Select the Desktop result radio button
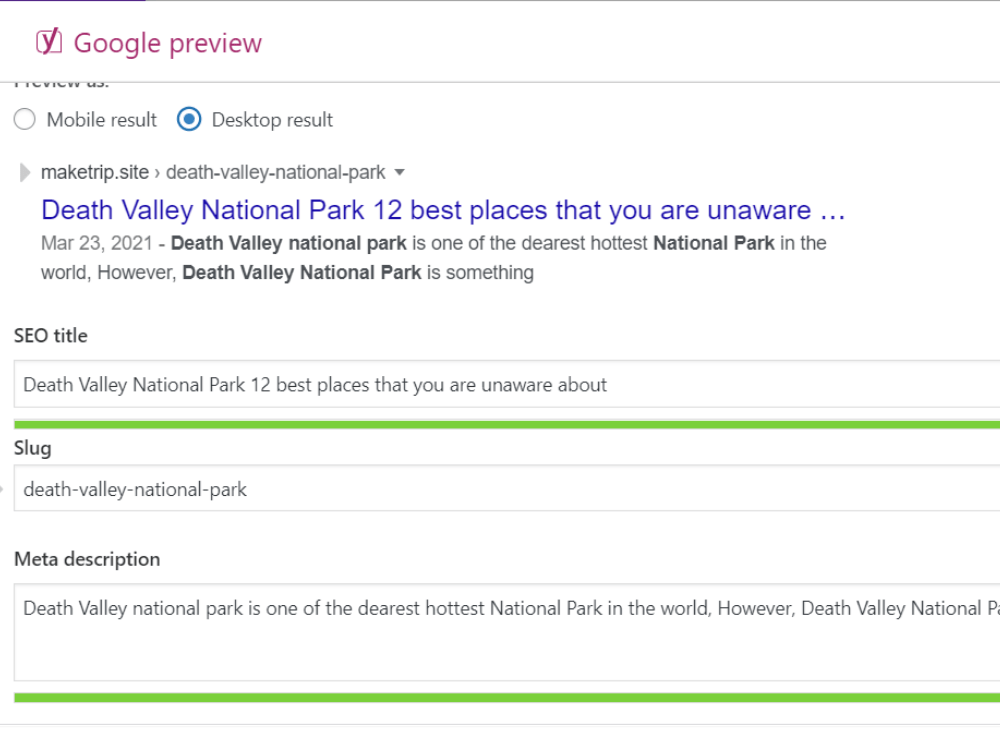 [189, 119]
